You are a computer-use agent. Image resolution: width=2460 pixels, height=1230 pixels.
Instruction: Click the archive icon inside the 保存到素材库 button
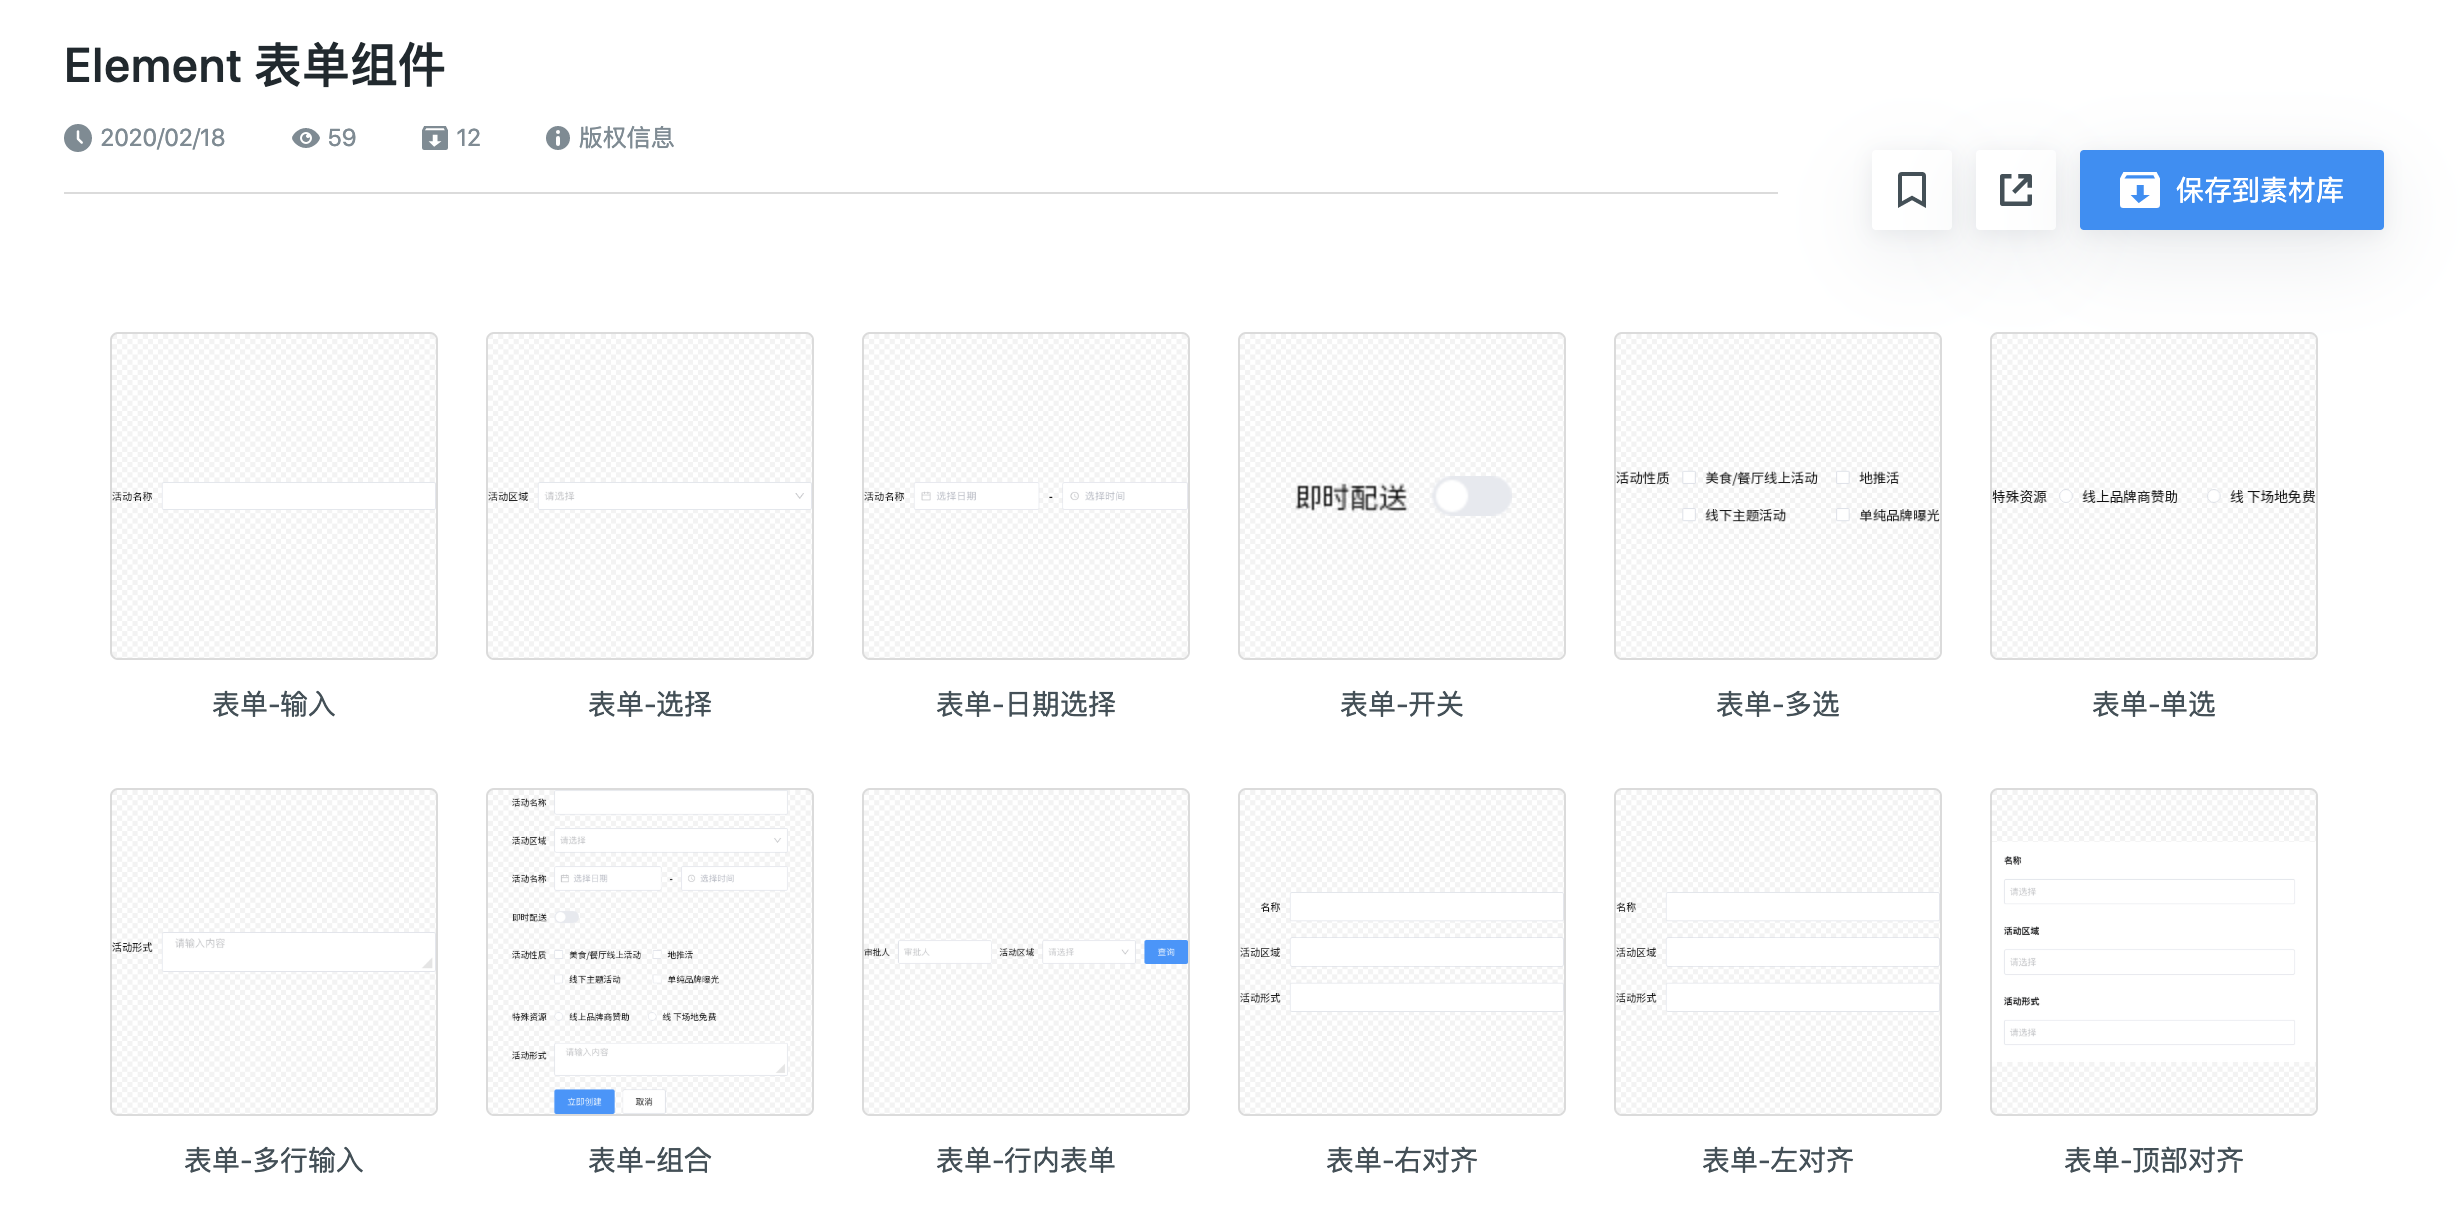click(2139, 190)
